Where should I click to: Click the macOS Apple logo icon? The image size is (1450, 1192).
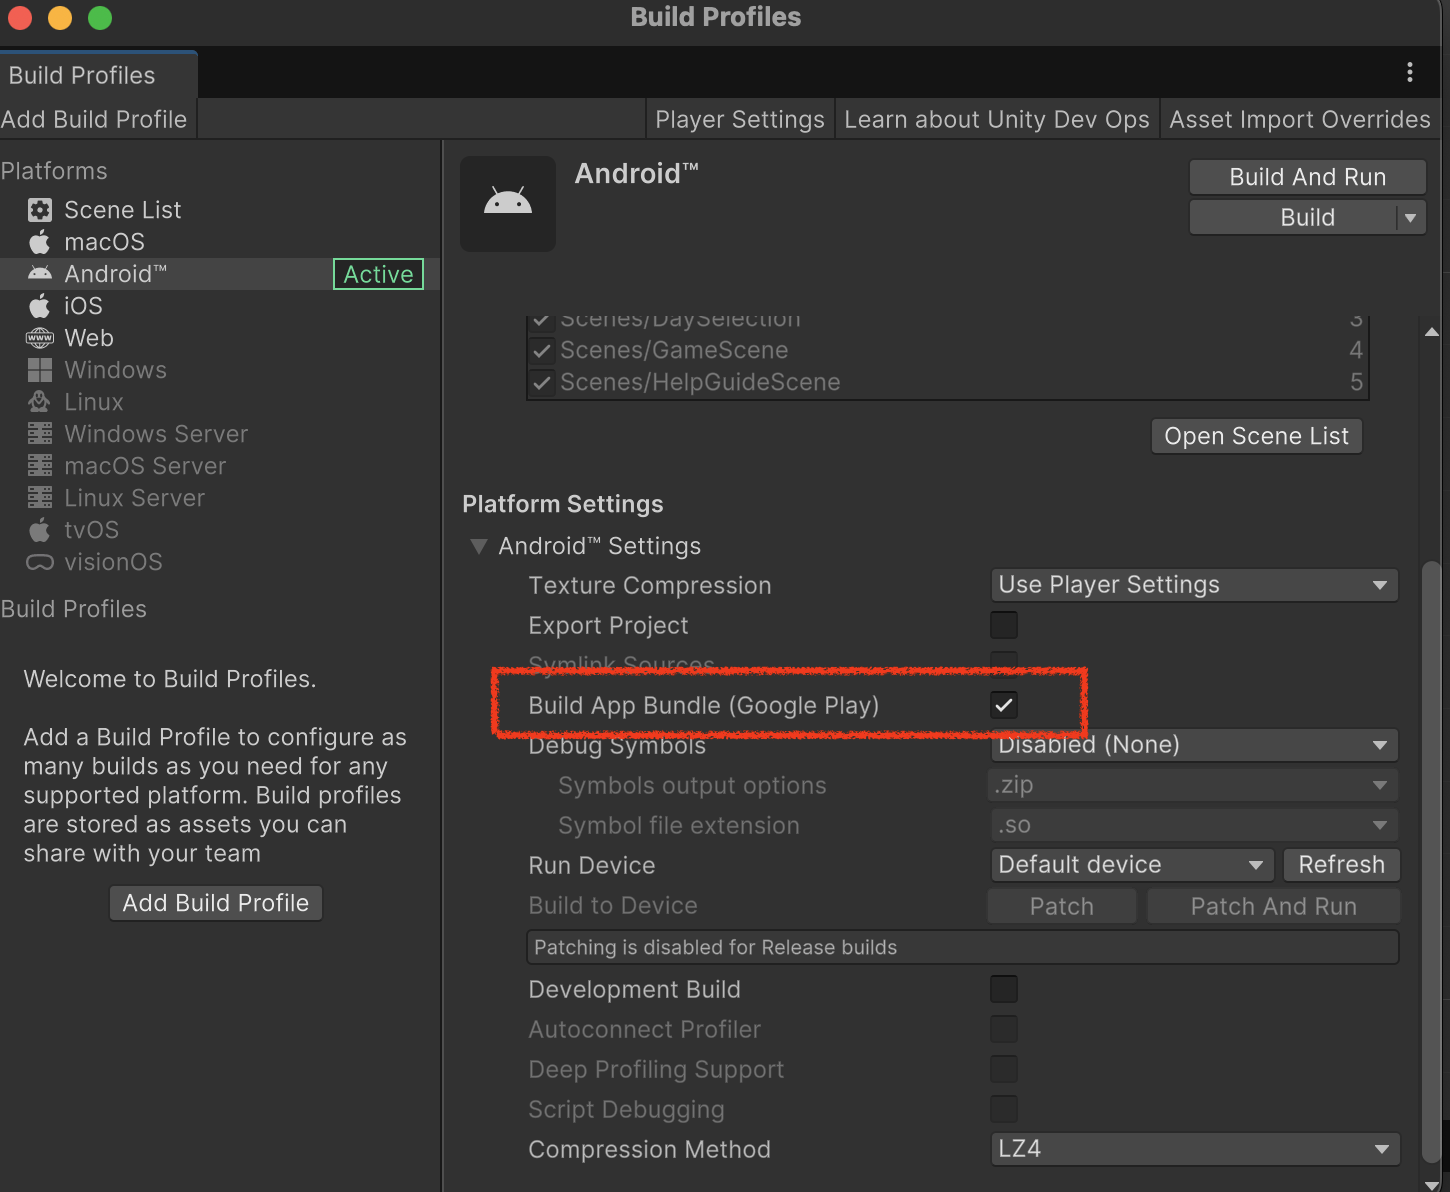pyautogui.click(x=40, y=242)
